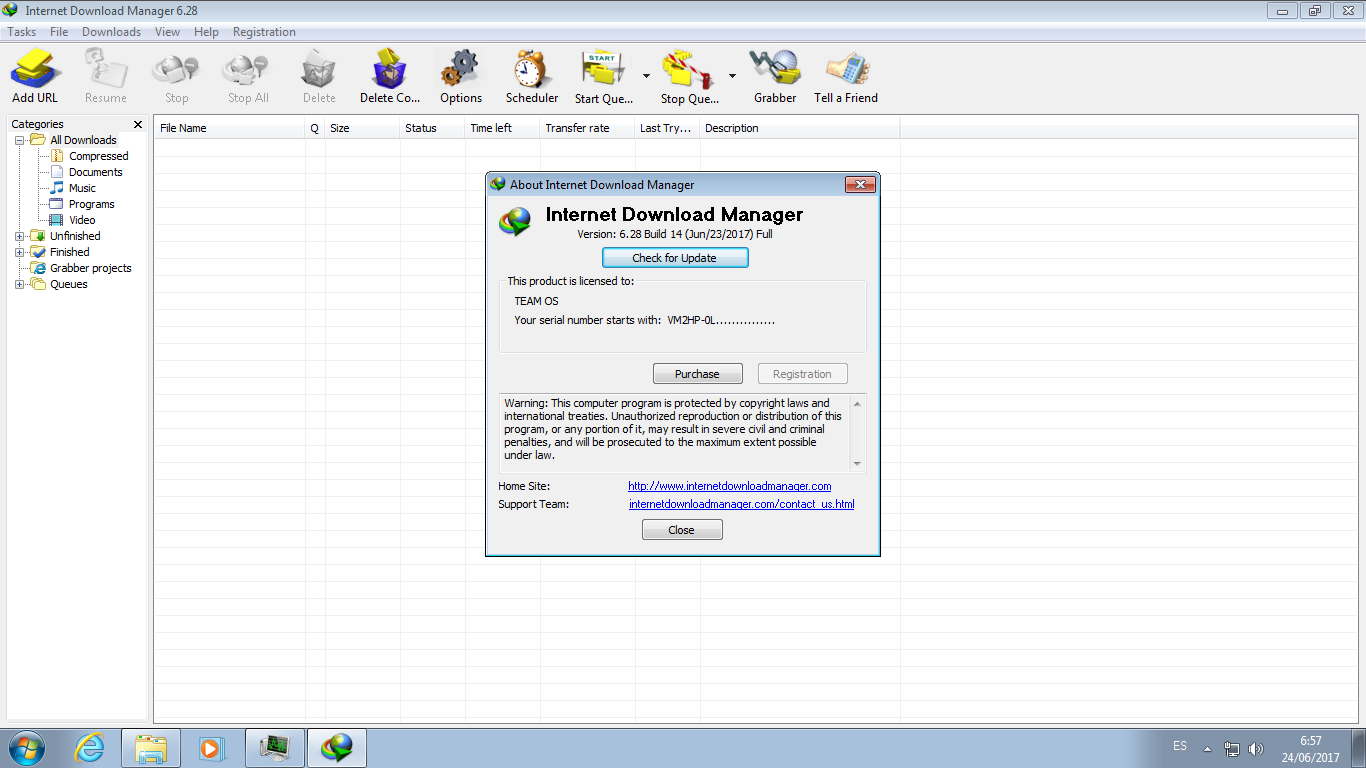Open the Home Site link
Viewport: 1366px width, 768px height.
click(730, 486)
